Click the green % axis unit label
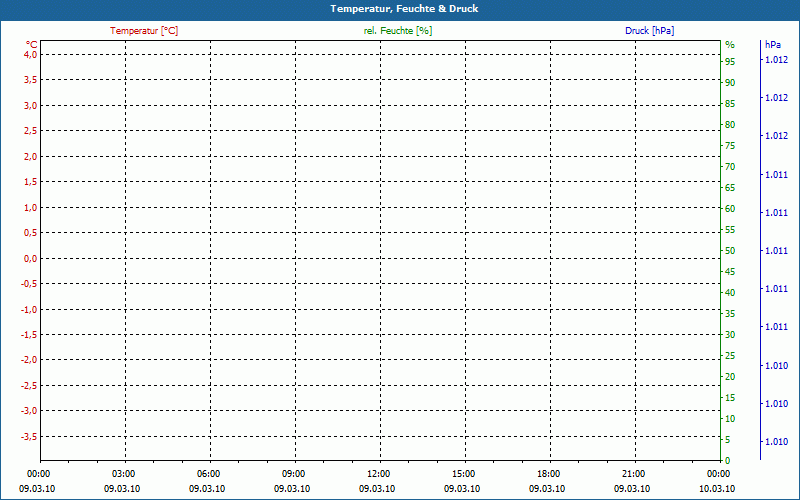This screenshot has height=500, width=800. [x=730, y=44]
